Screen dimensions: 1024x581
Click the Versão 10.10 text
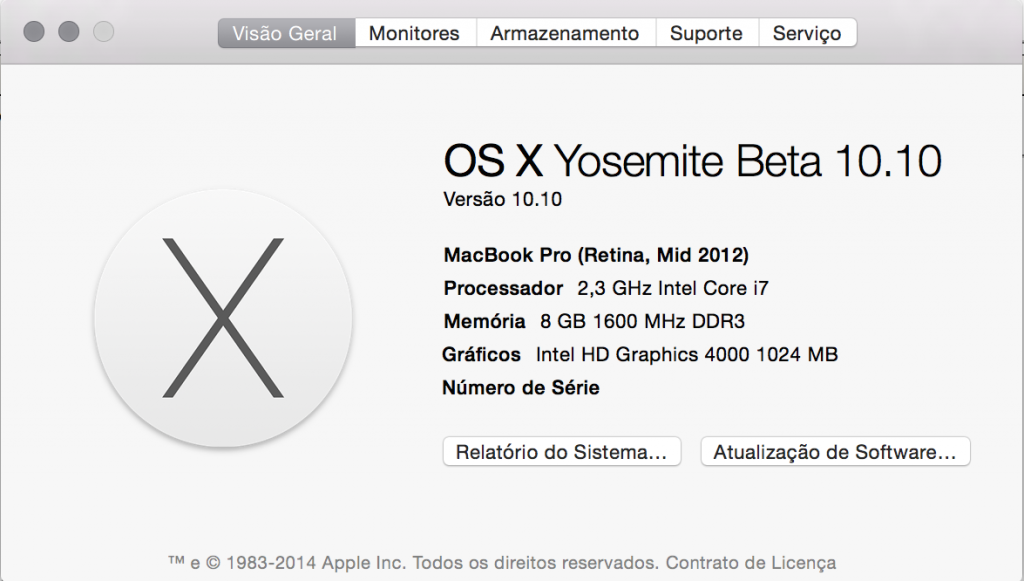pyautogui.click(x=502, y=199)
